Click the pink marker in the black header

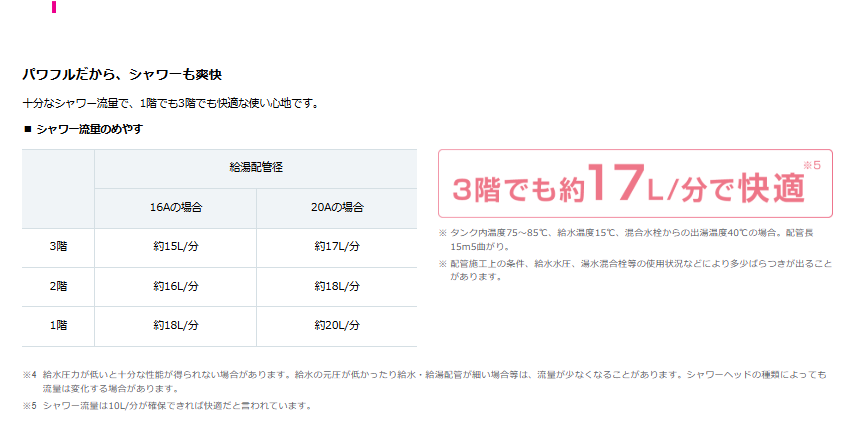point(54,8)
